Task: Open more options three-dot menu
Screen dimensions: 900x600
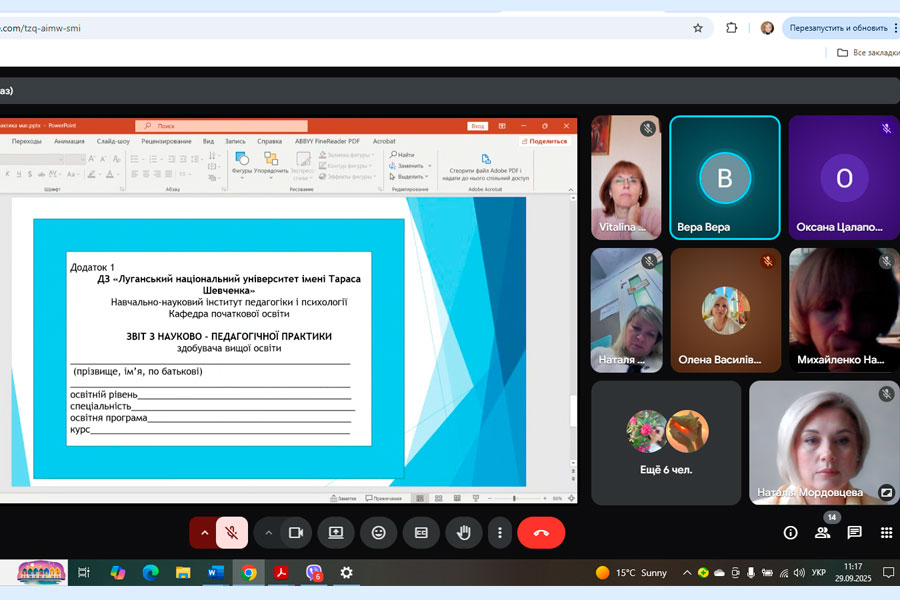Action: click(500, 533)
